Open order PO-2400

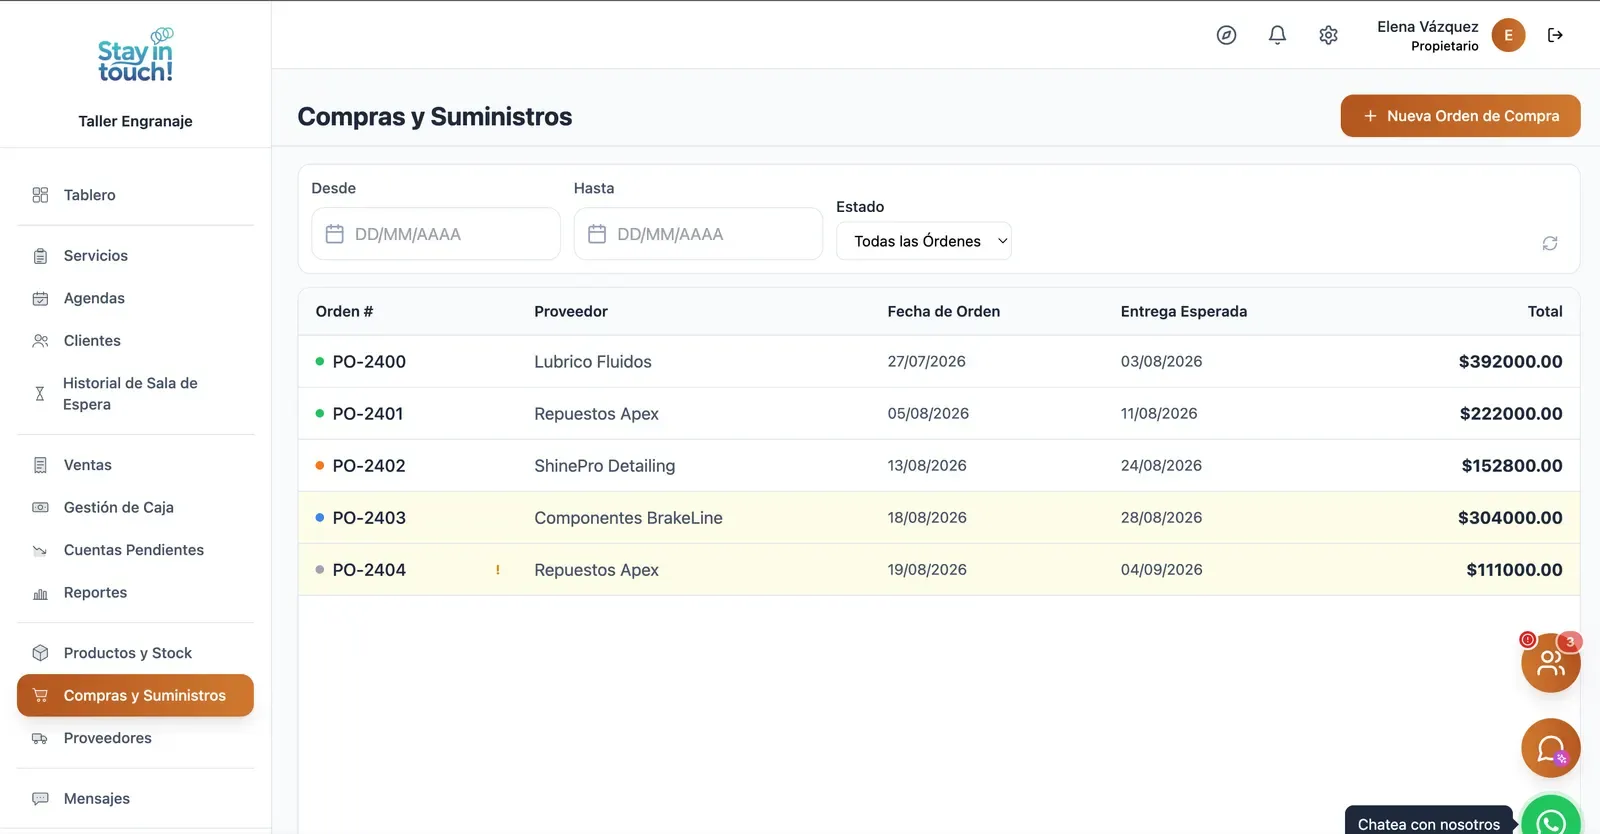coord(369,362)
